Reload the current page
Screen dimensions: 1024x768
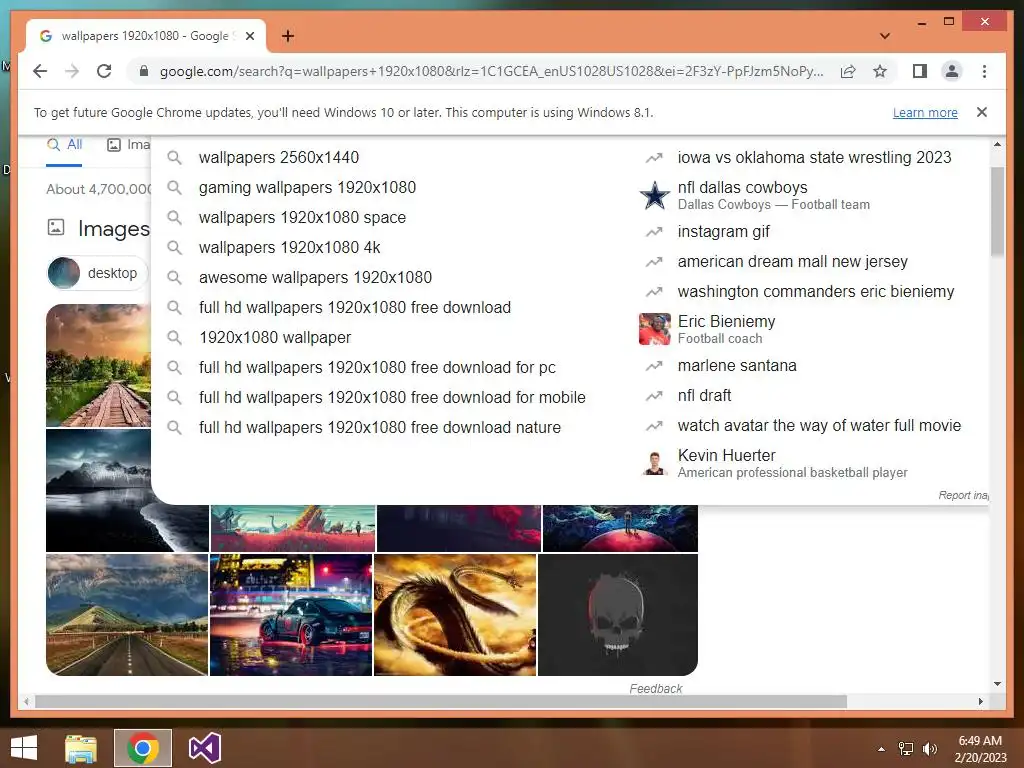point(104,71)
